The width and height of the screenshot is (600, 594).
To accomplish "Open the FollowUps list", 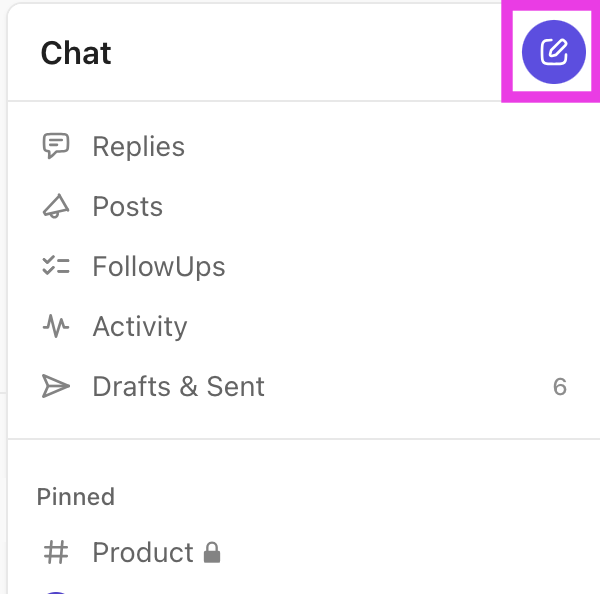I will 158,266.
